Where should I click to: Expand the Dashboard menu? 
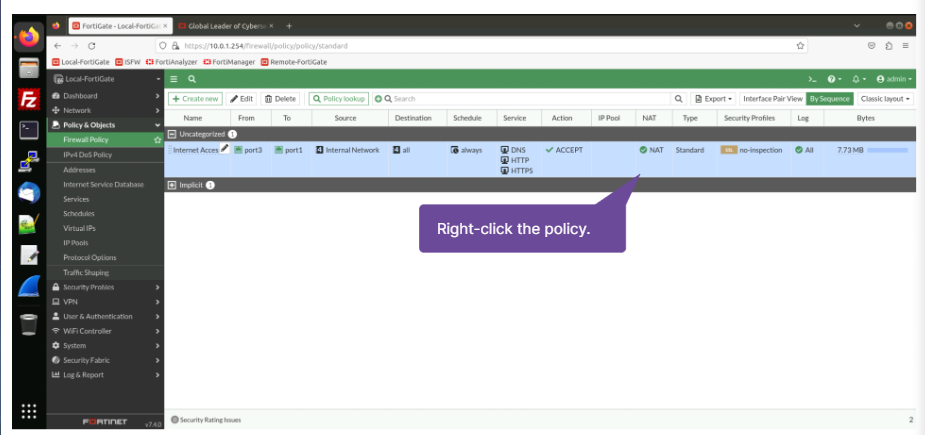pyautogui.click(x=104, y=96)
